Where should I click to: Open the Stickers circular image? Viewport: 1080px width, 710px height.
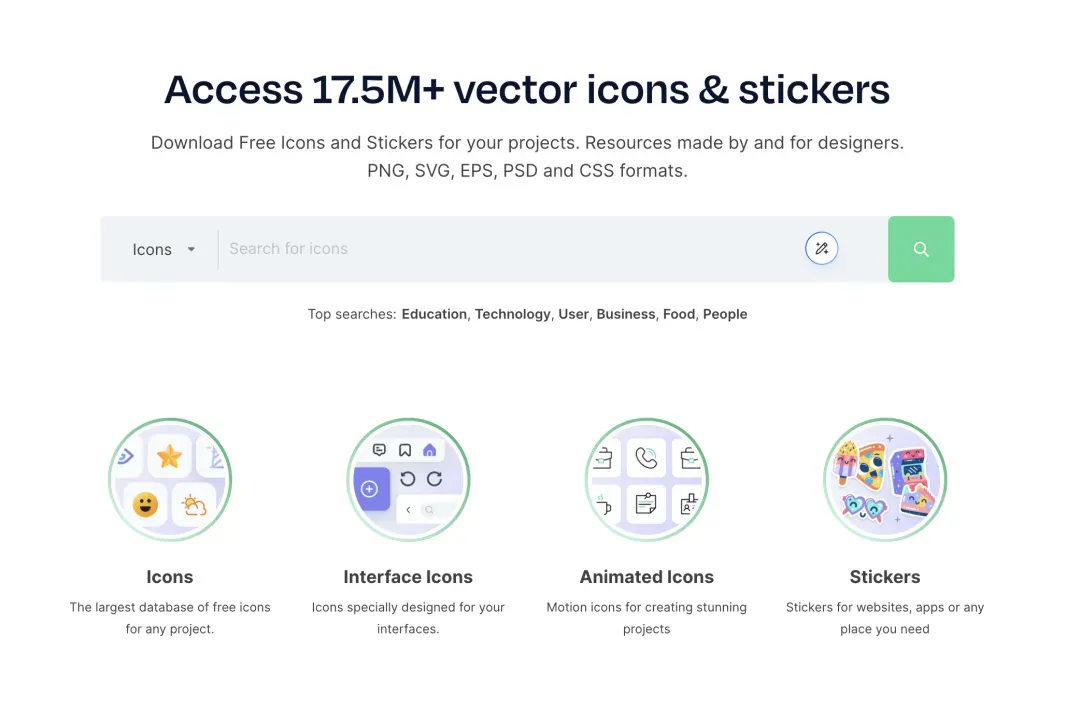click(x=884, y=479)
